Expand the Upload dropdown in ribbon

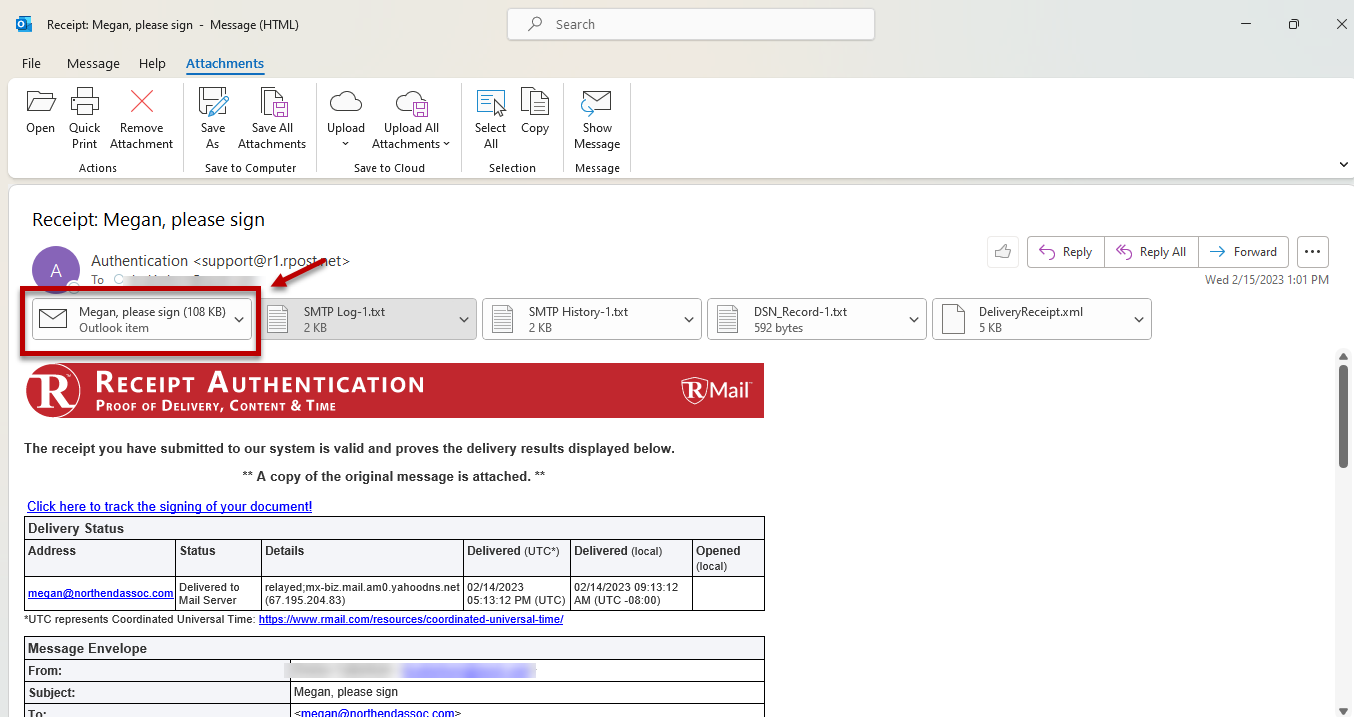[346, 144]
